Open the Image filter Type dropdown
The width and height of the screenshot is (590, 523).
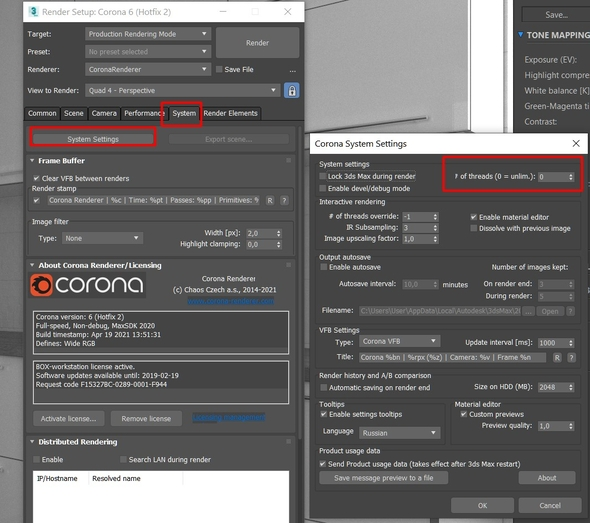[102, 238]
